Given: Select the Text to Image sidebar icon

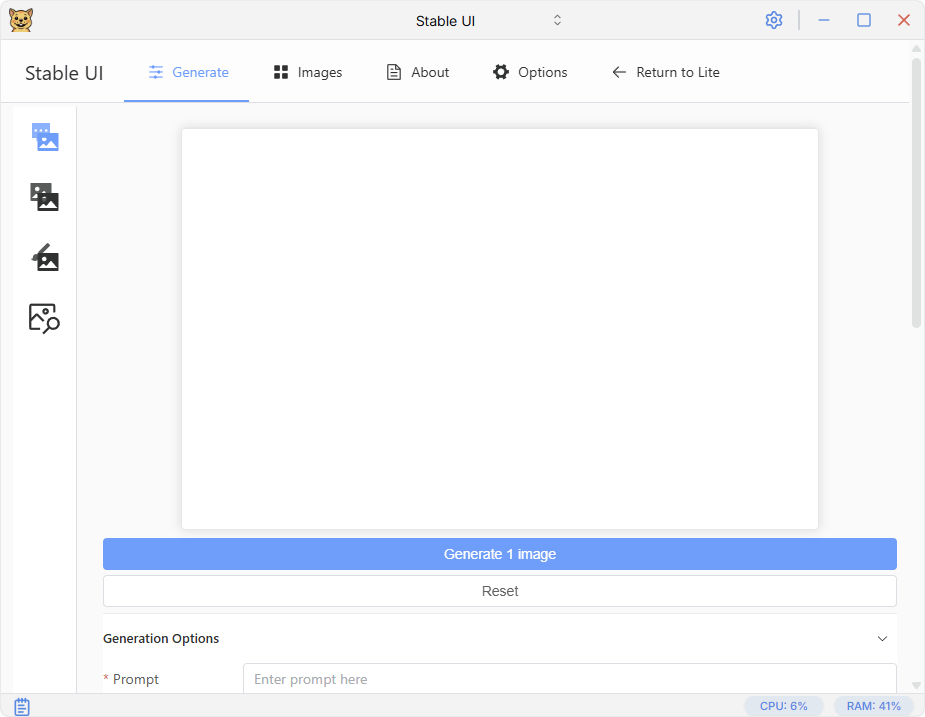Looking at the screenshot, I should (x=45, y=137).
